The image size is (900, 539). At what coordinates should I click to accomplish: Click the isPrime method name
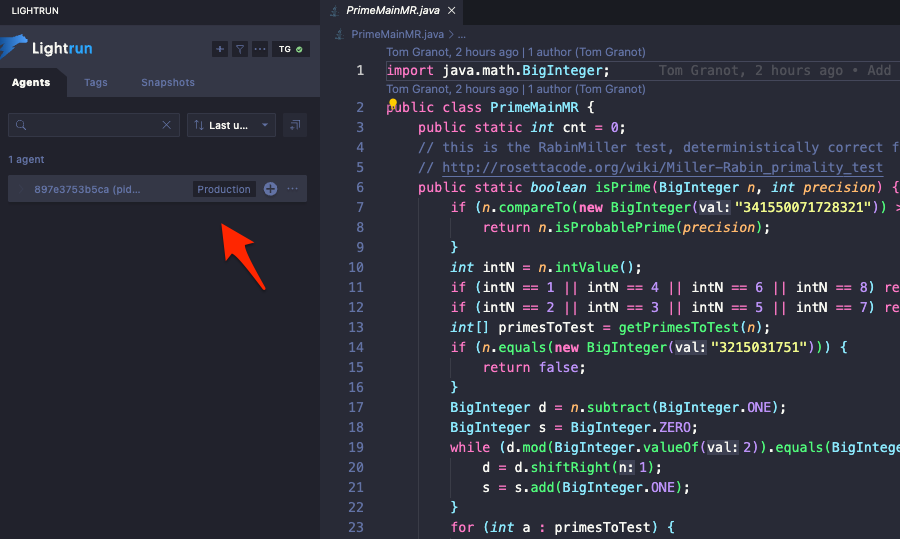[x=622, y=188]
